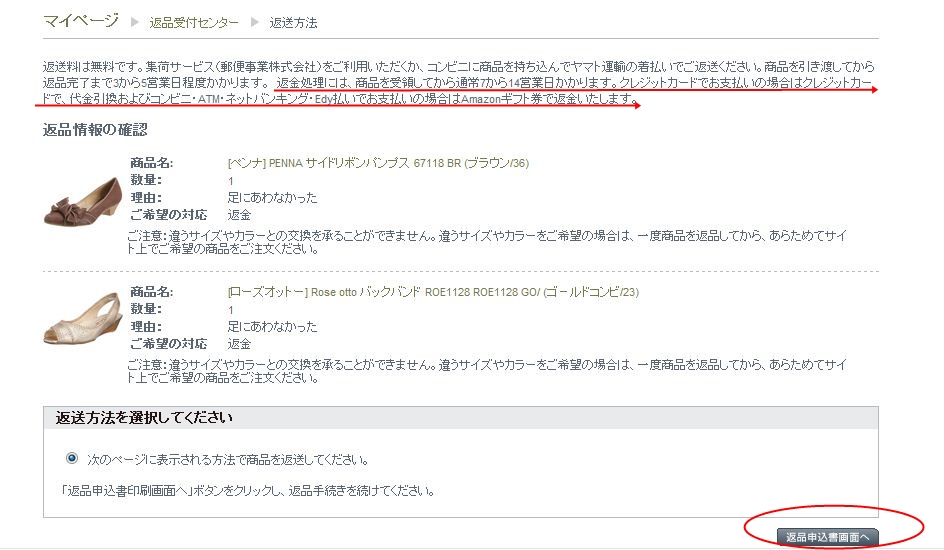Click the 返品情報の確認 heading
944x550 pixels.
pos(95,130)
